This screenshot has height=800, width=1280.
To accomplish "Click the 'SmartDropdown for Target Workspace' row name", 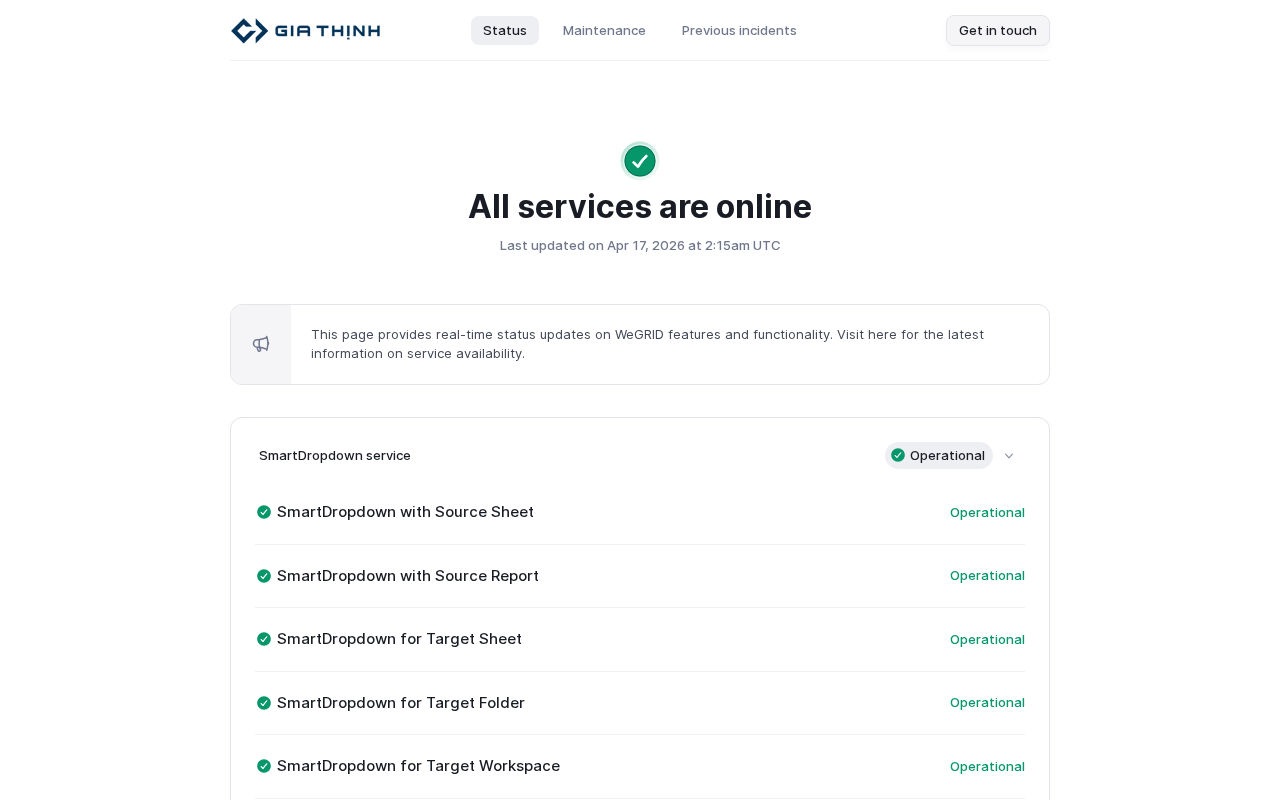I will click(418, 766).
